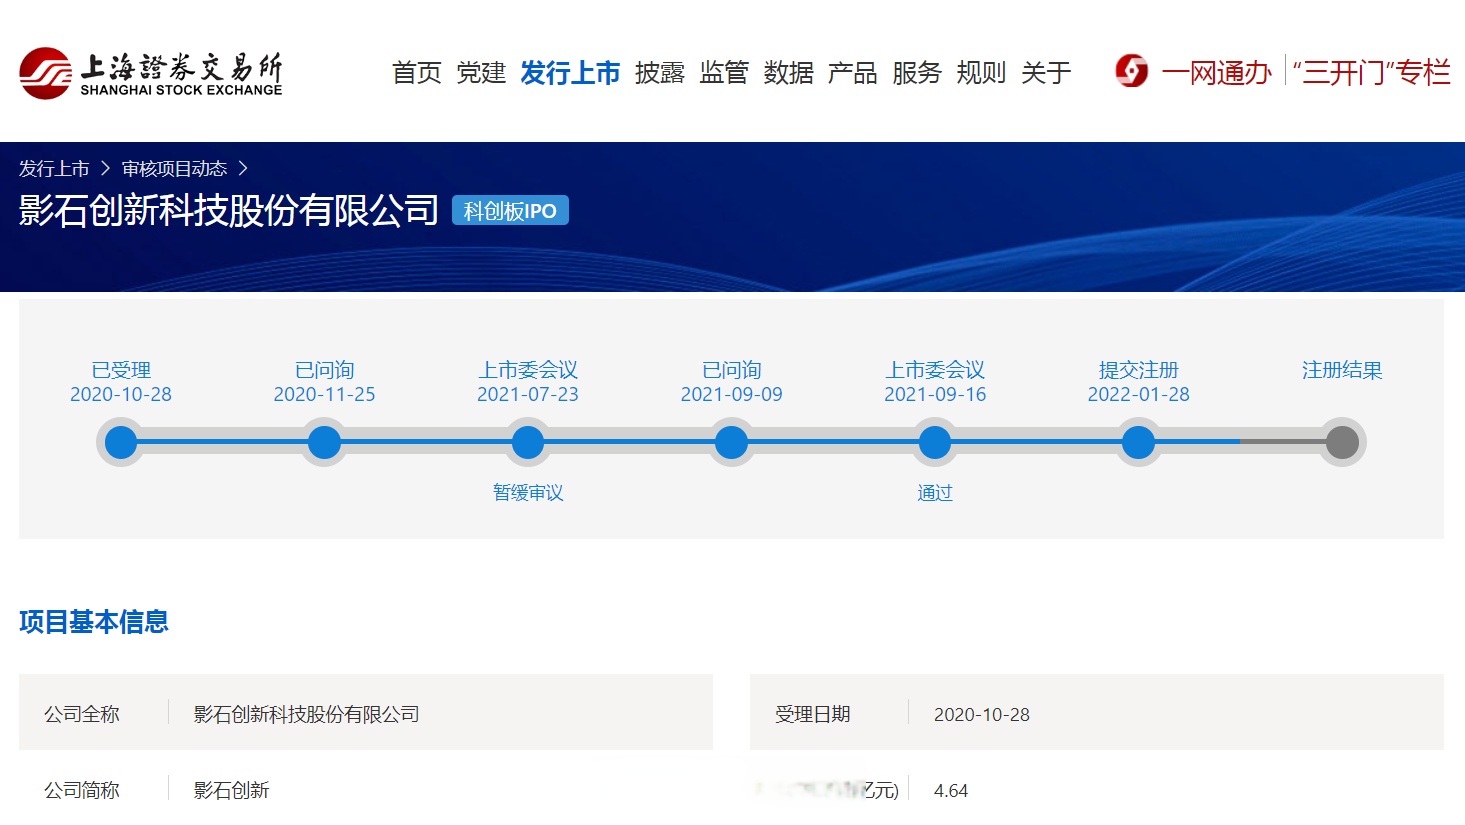The width and height of the screenshot is (1465, 825).
Task: Open the 规则 menu item
Action: click(981, 73)
